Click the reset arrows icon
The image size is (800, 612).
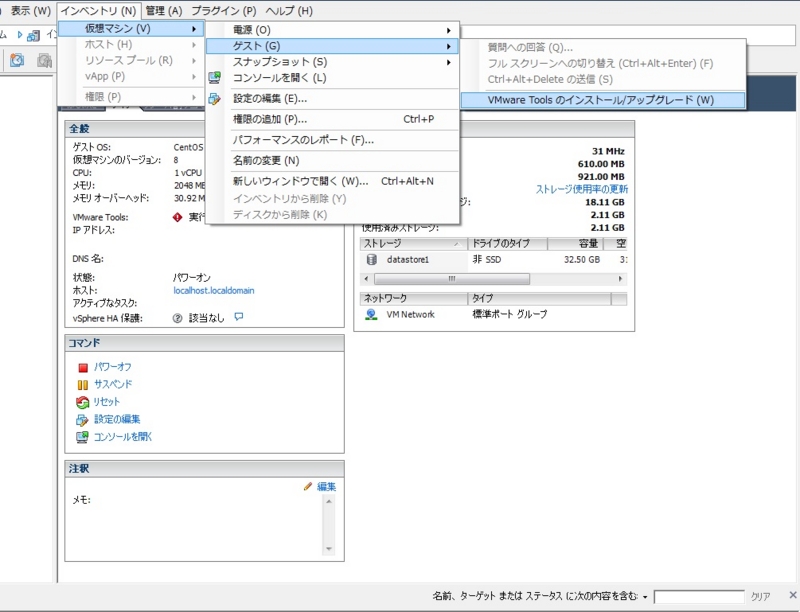click(x=83, y=402)
